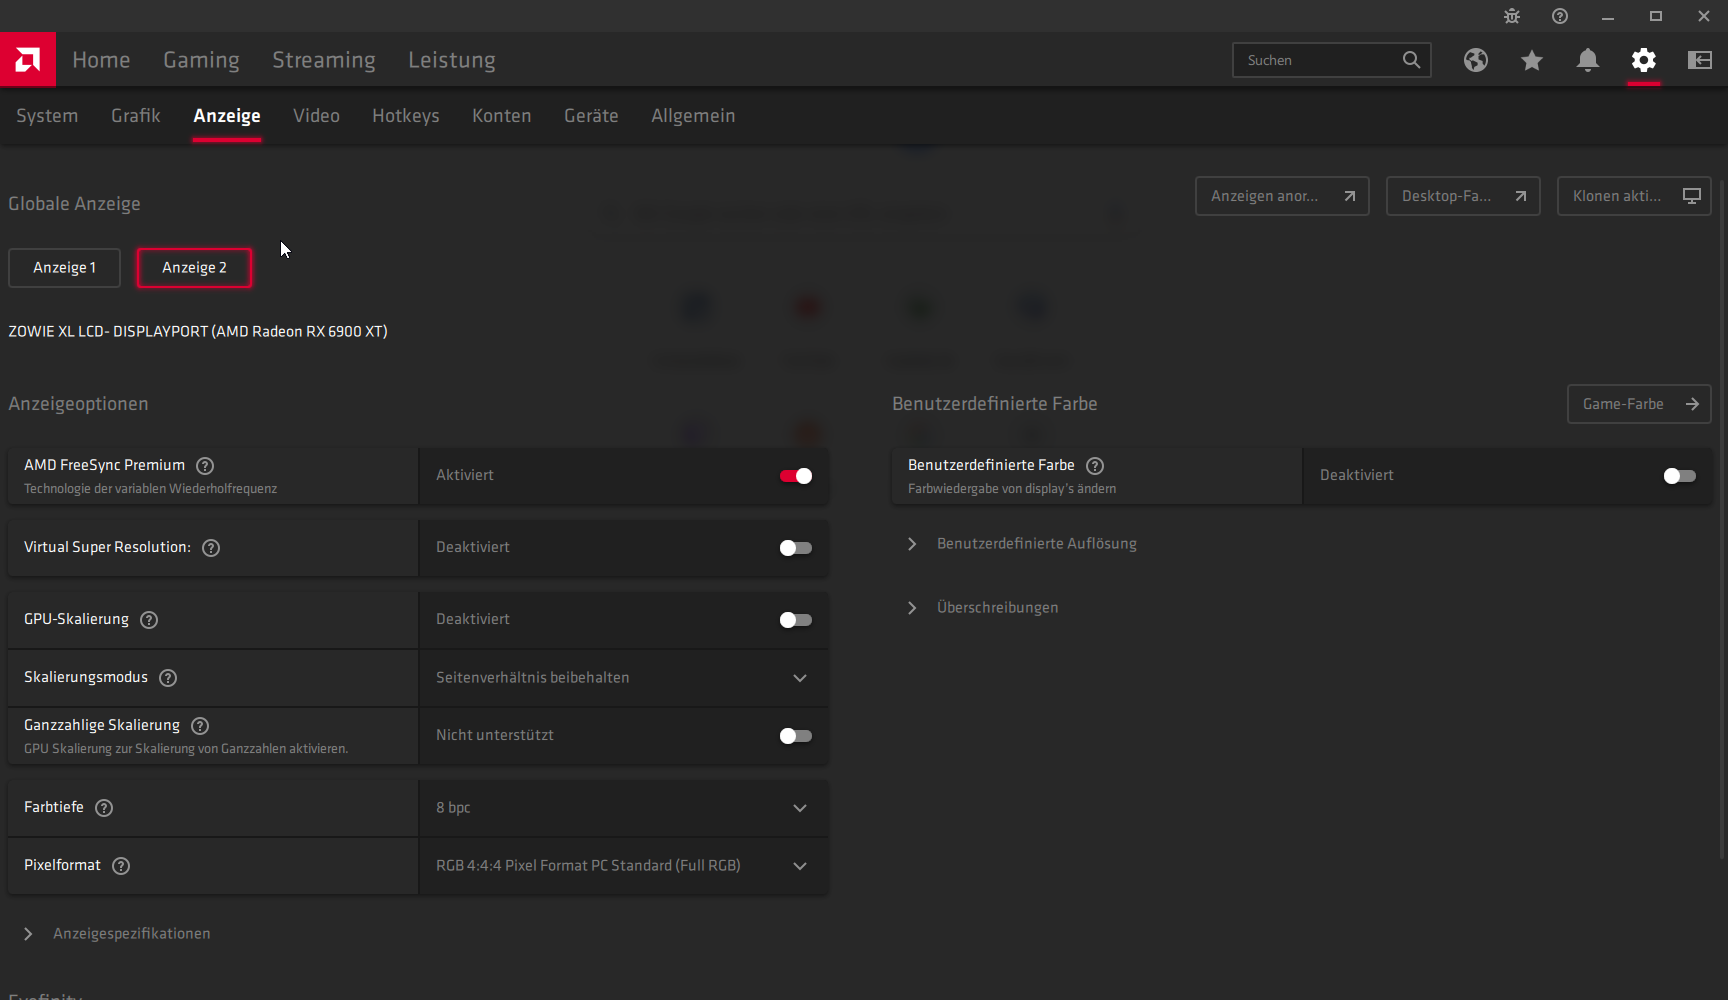Show help for Benutzerdefinierte Farbe

pyautogui.click(x=1095, y=466)
